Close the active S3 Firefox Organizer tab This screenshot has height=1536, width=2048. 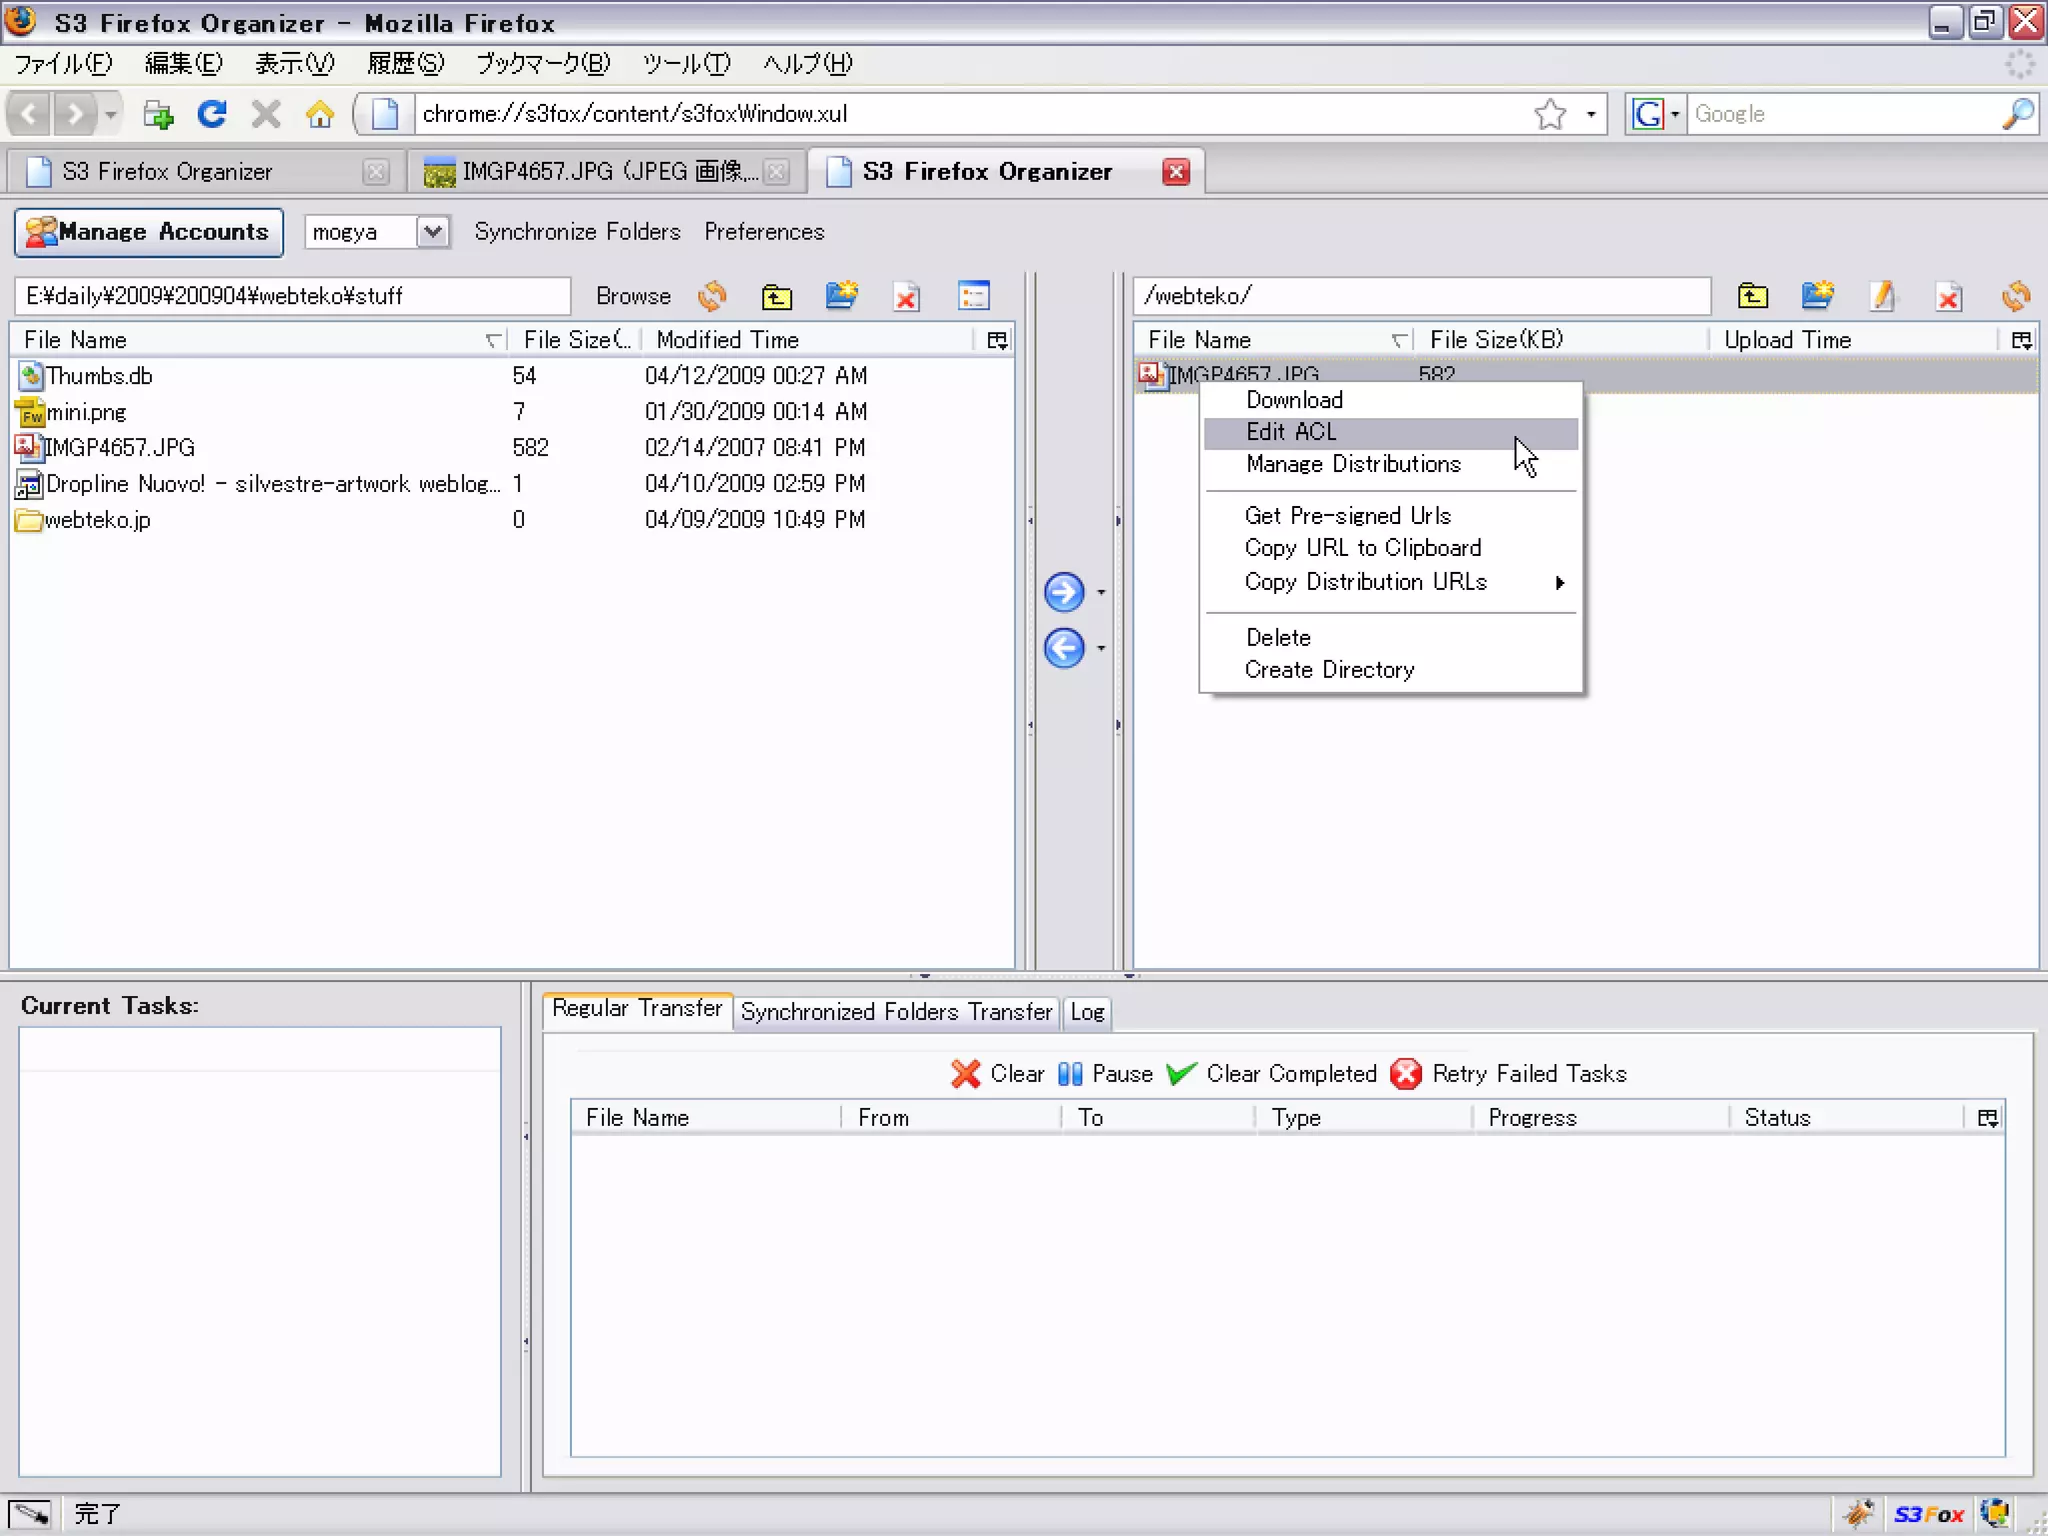click(x=1176, y=172)
